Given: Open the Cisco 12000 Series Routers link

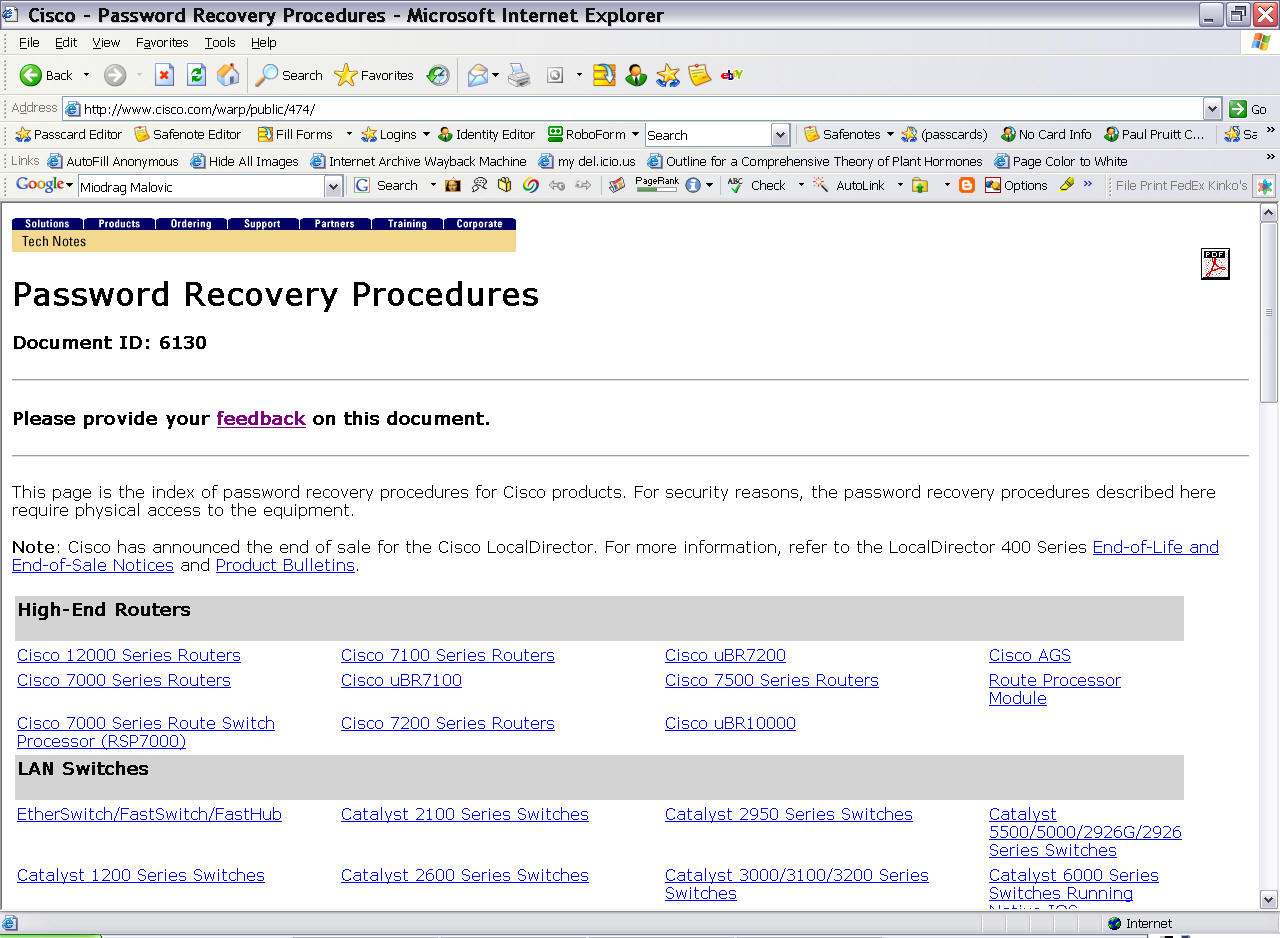Looking at the screenshot, I should [129, 655].
